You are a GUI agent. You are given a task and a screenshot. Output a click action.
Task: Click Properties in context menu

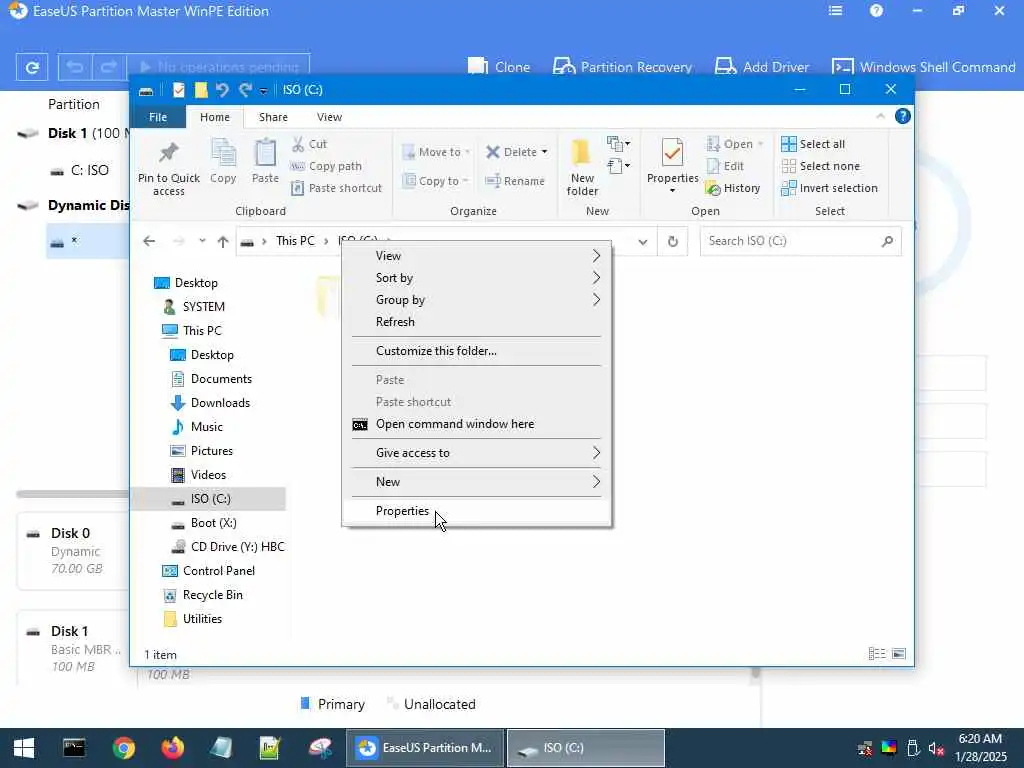pos(477,511)
